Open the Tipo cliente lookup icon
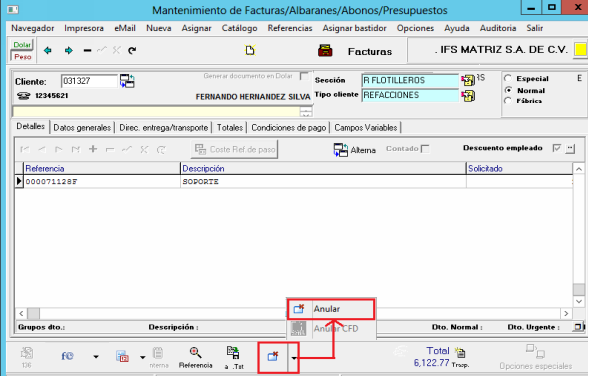Screen dimensions: 591x377 pos(468,95)
